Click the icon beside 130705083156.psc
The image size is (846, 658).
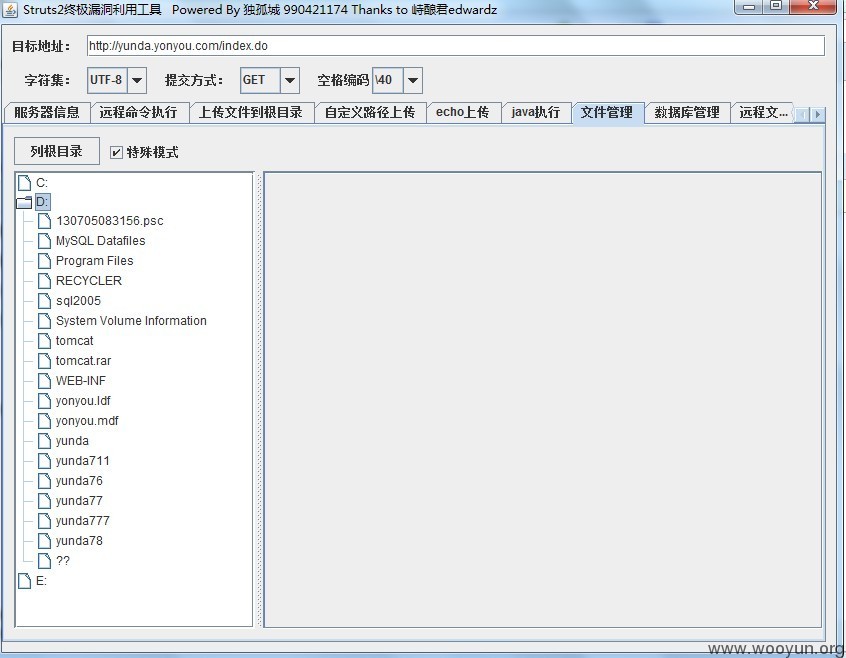(x=44, y=221)
